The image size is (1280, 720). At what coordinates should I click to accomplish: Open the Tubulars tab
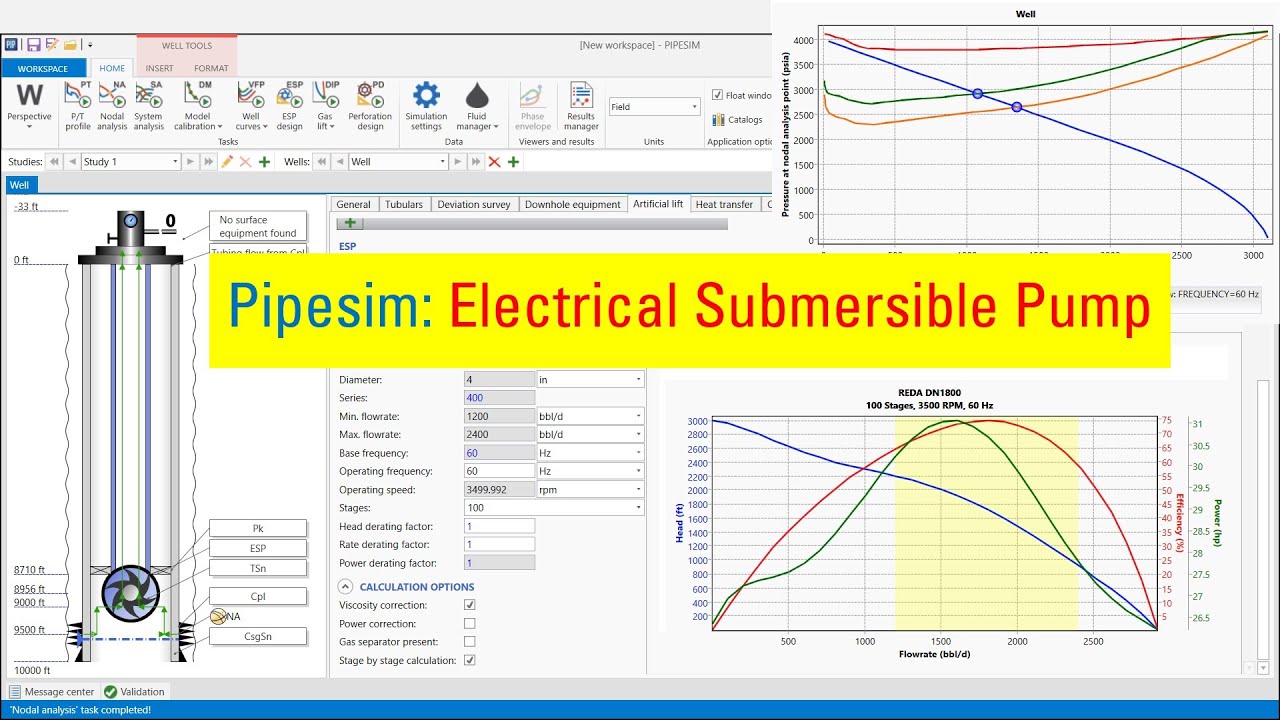(404, 204)
